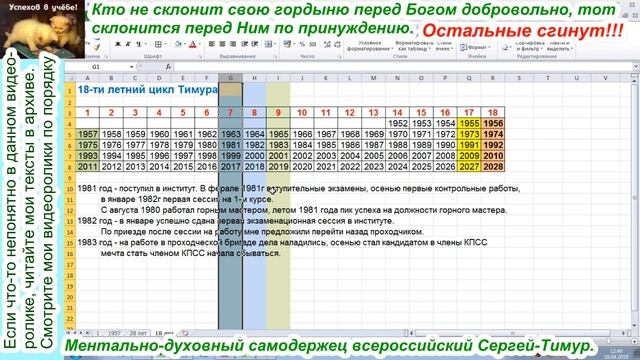Open the merge cells dropdown arrow

275,44
